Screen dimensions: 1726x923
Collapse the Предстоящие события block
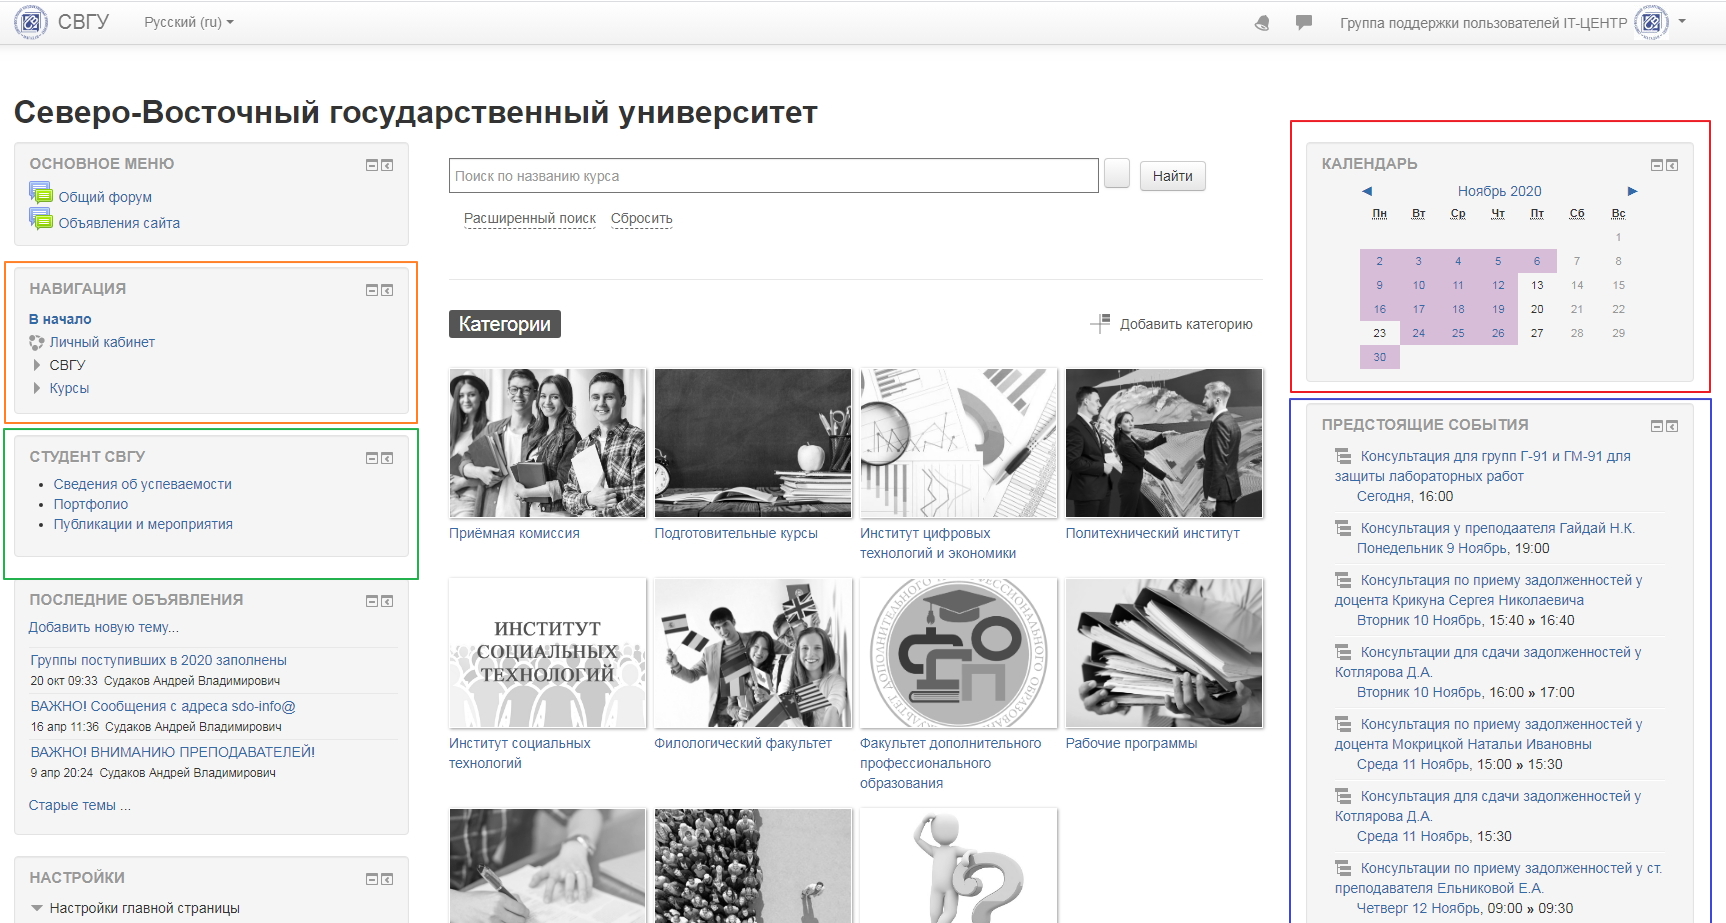tap(1656, 426)
